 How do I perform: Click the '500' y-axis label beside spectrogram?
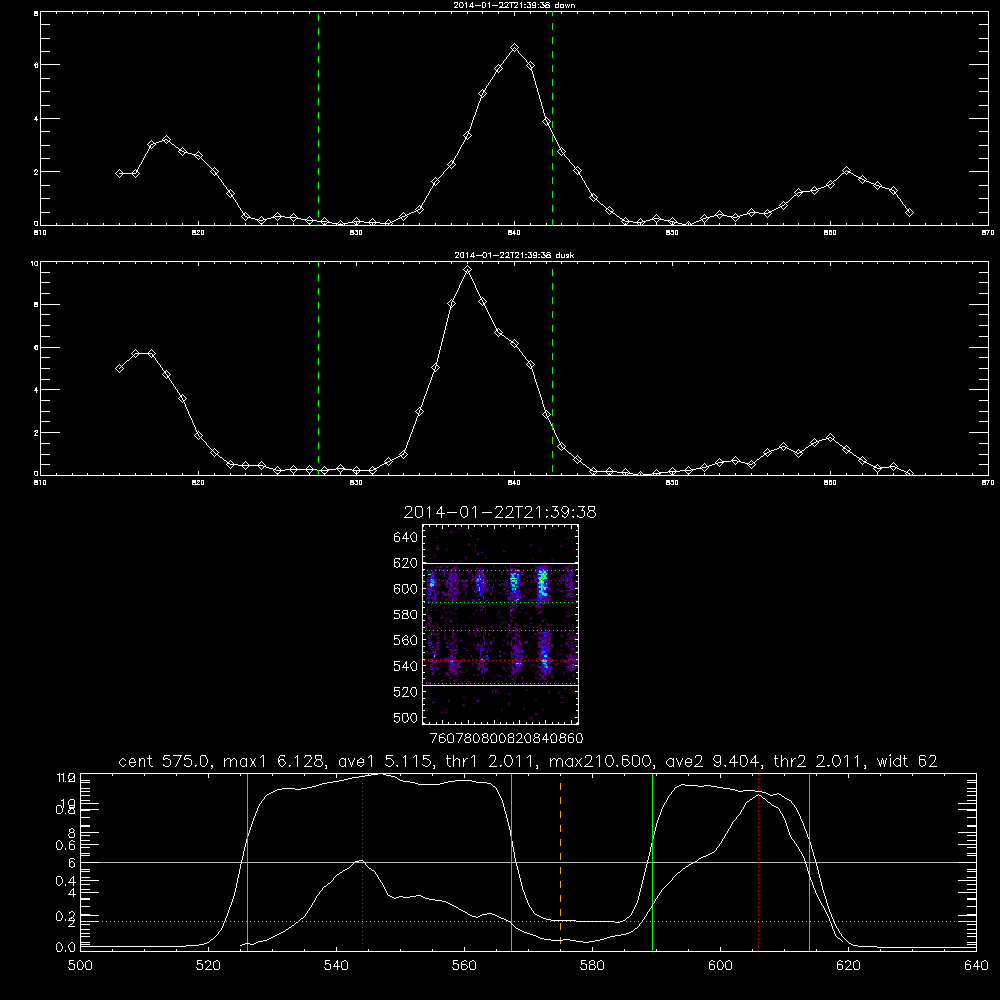tap(406, 718)
